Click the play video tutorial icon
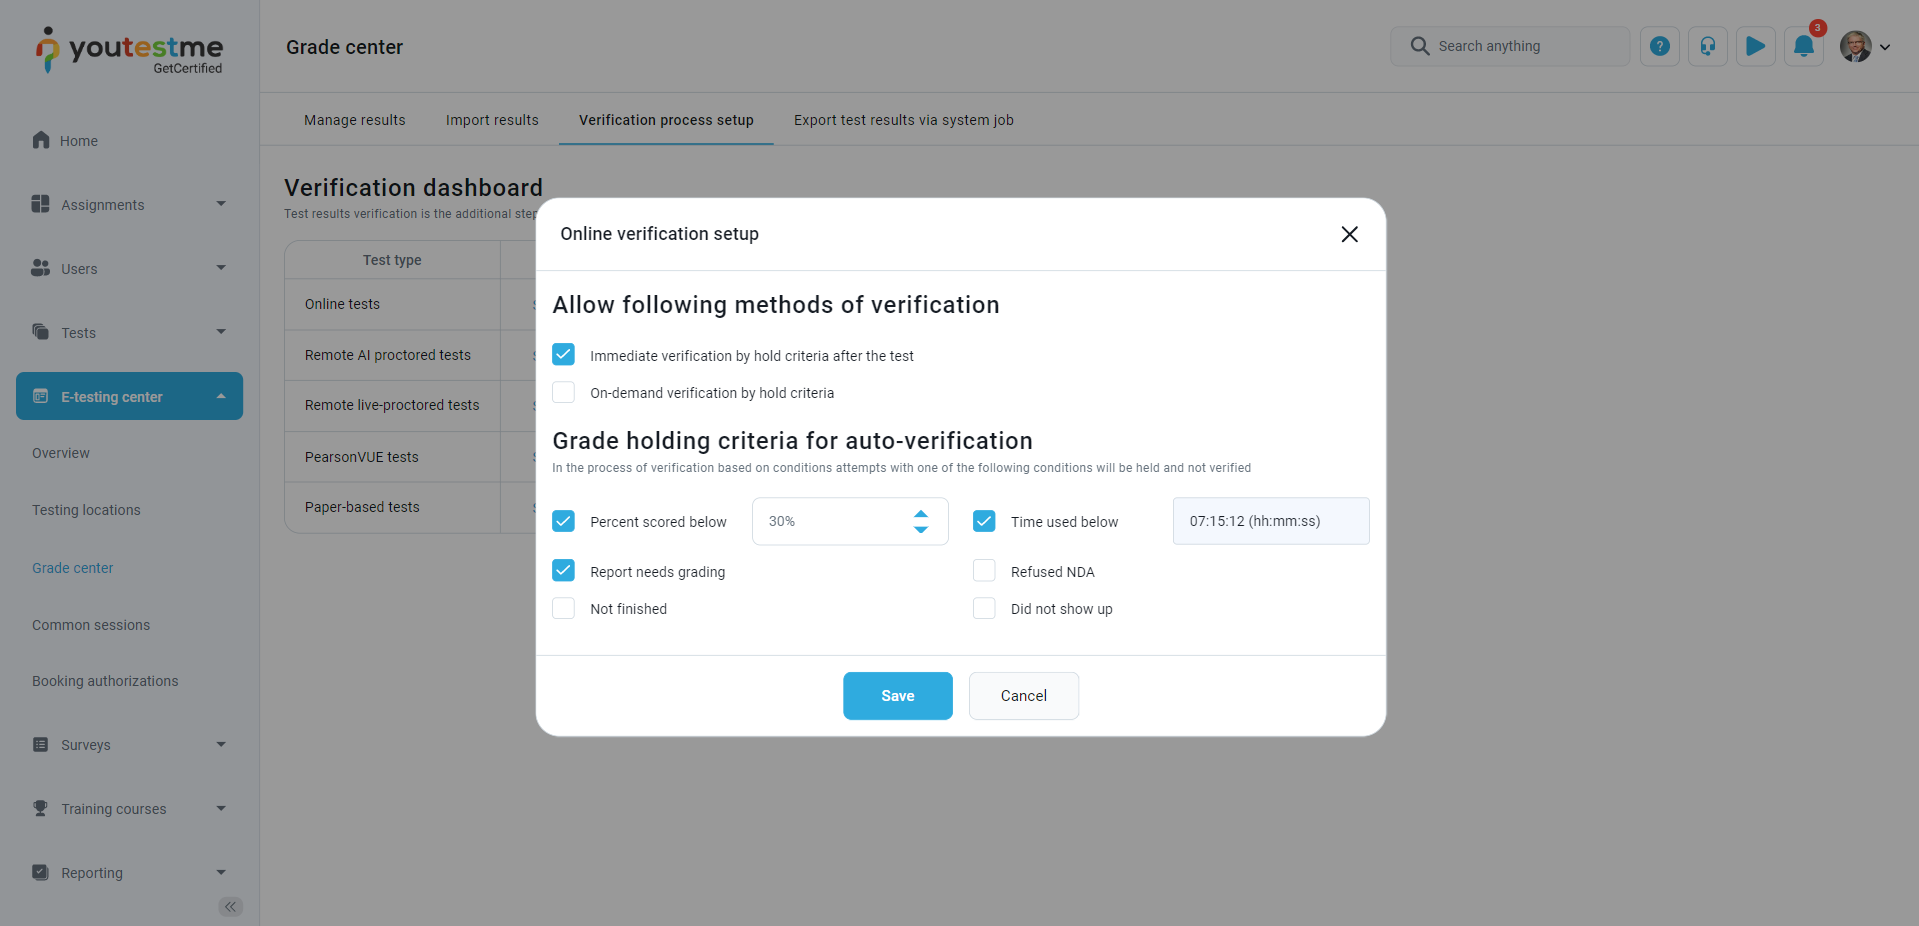Viewport: 1919px width, 926px height. pyautogui.click(x=1755, y=46)
